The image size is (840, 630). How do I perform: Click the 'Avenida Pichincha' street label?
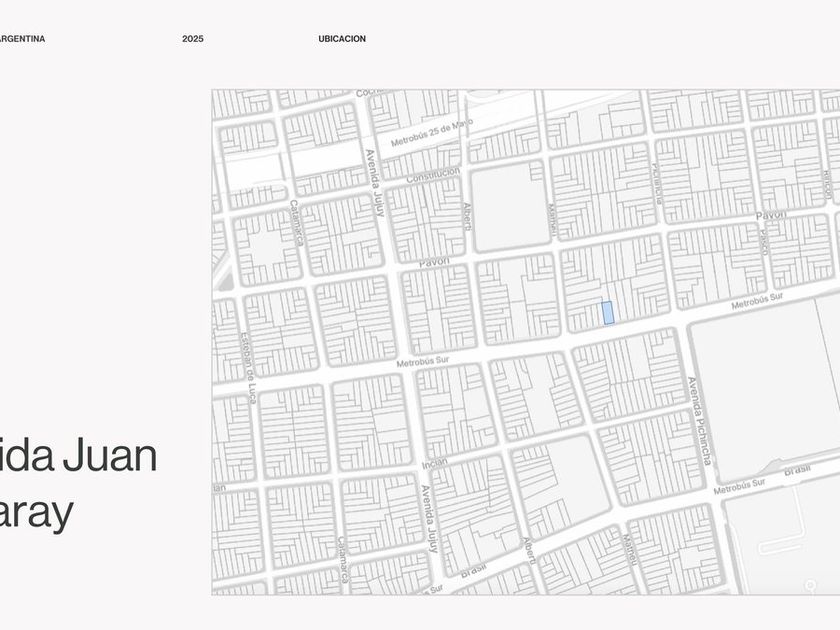701,421
